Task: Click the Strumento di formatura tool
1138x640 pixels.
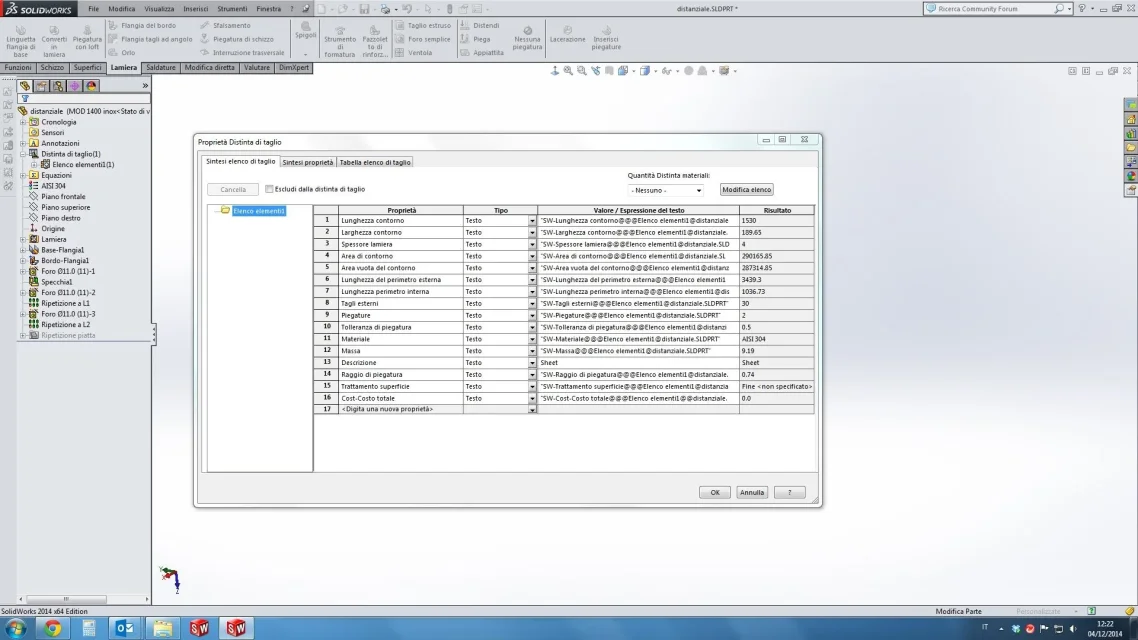Action: (340, 41)
